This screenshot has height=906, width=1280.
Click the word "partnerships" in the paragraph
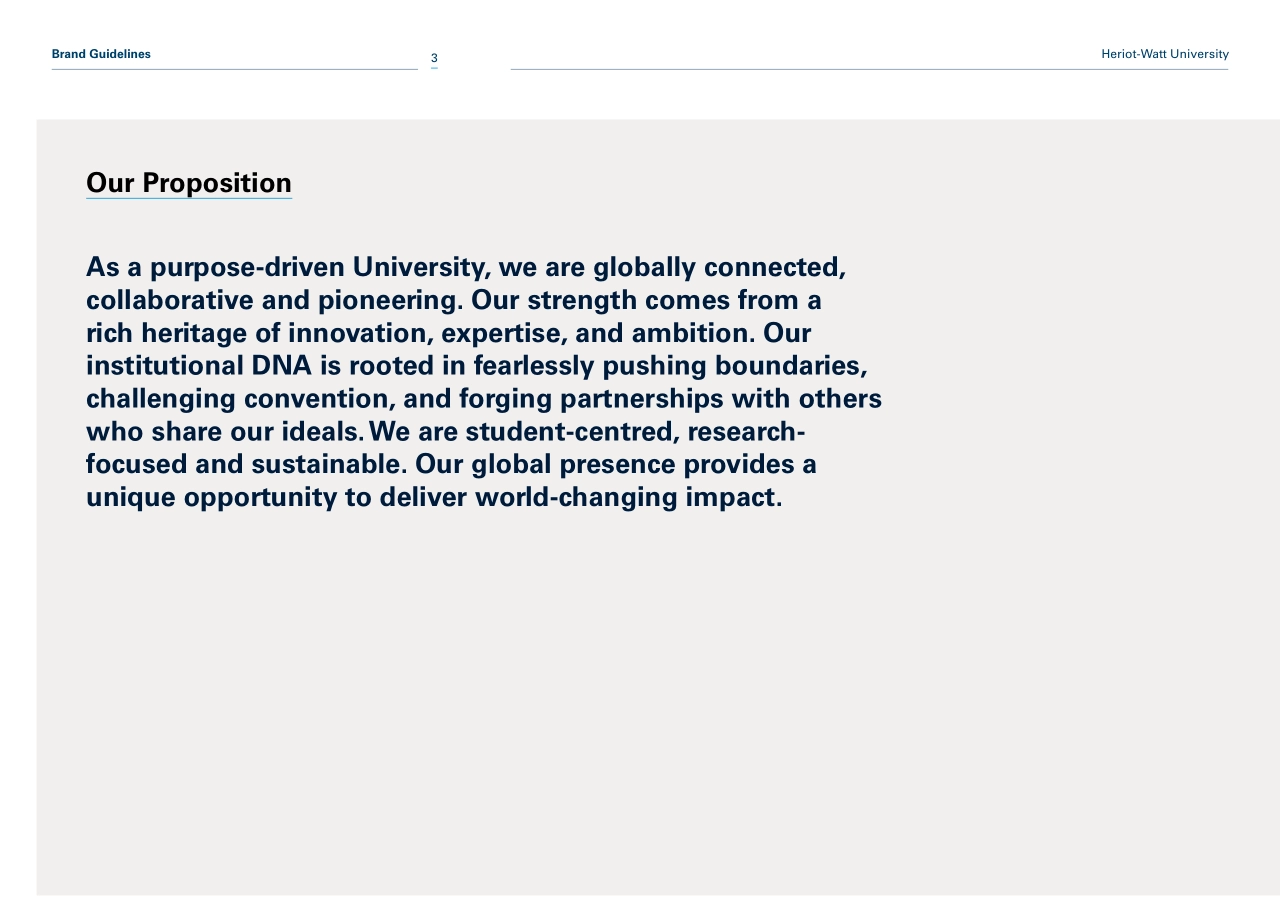[641, 399]
